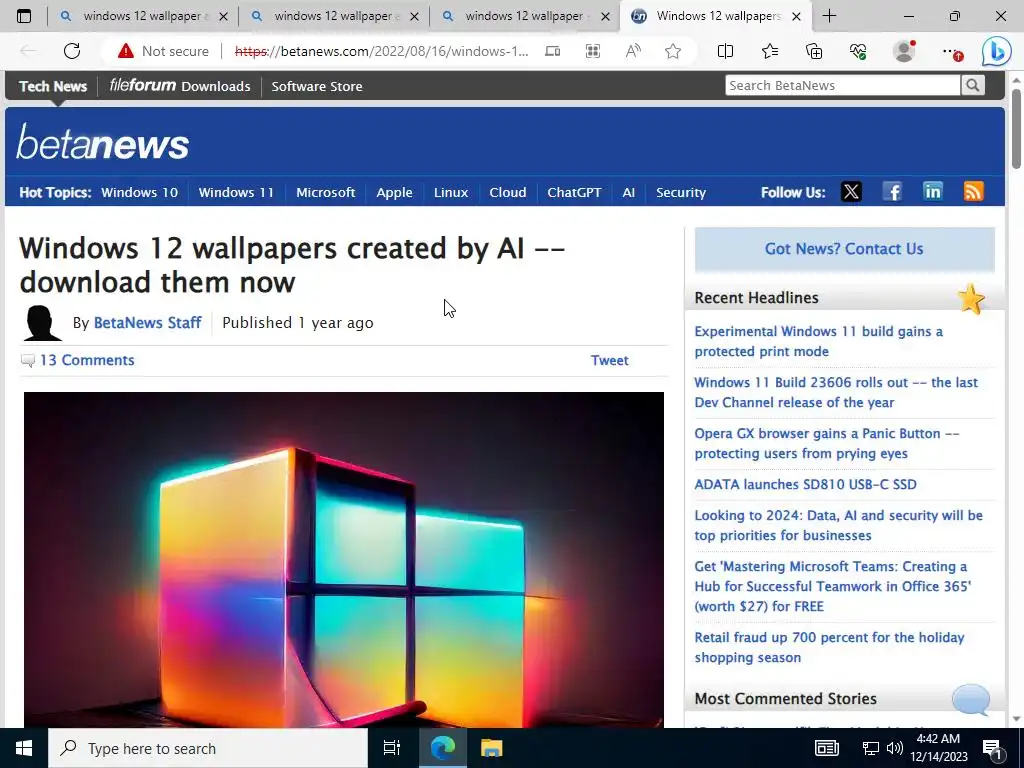This screenshot has height=768, width=1024.
Task: Click the grid apps icon in address bar
Action: tap(593, 51)
